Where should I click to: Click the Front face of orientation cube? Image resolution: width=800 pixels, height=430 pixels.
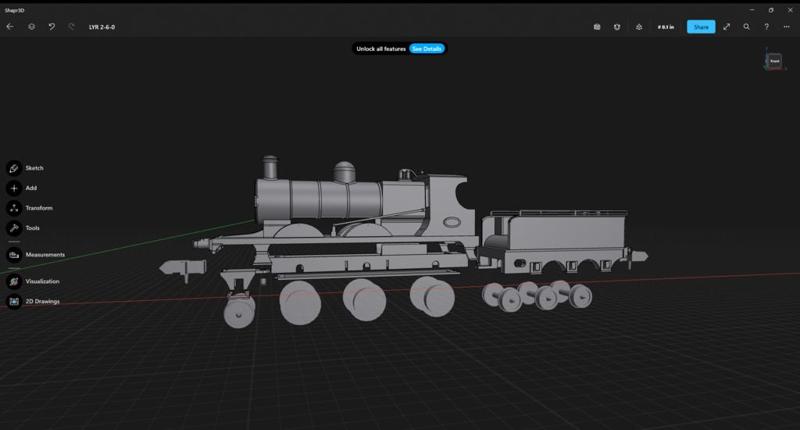(774, 61)
